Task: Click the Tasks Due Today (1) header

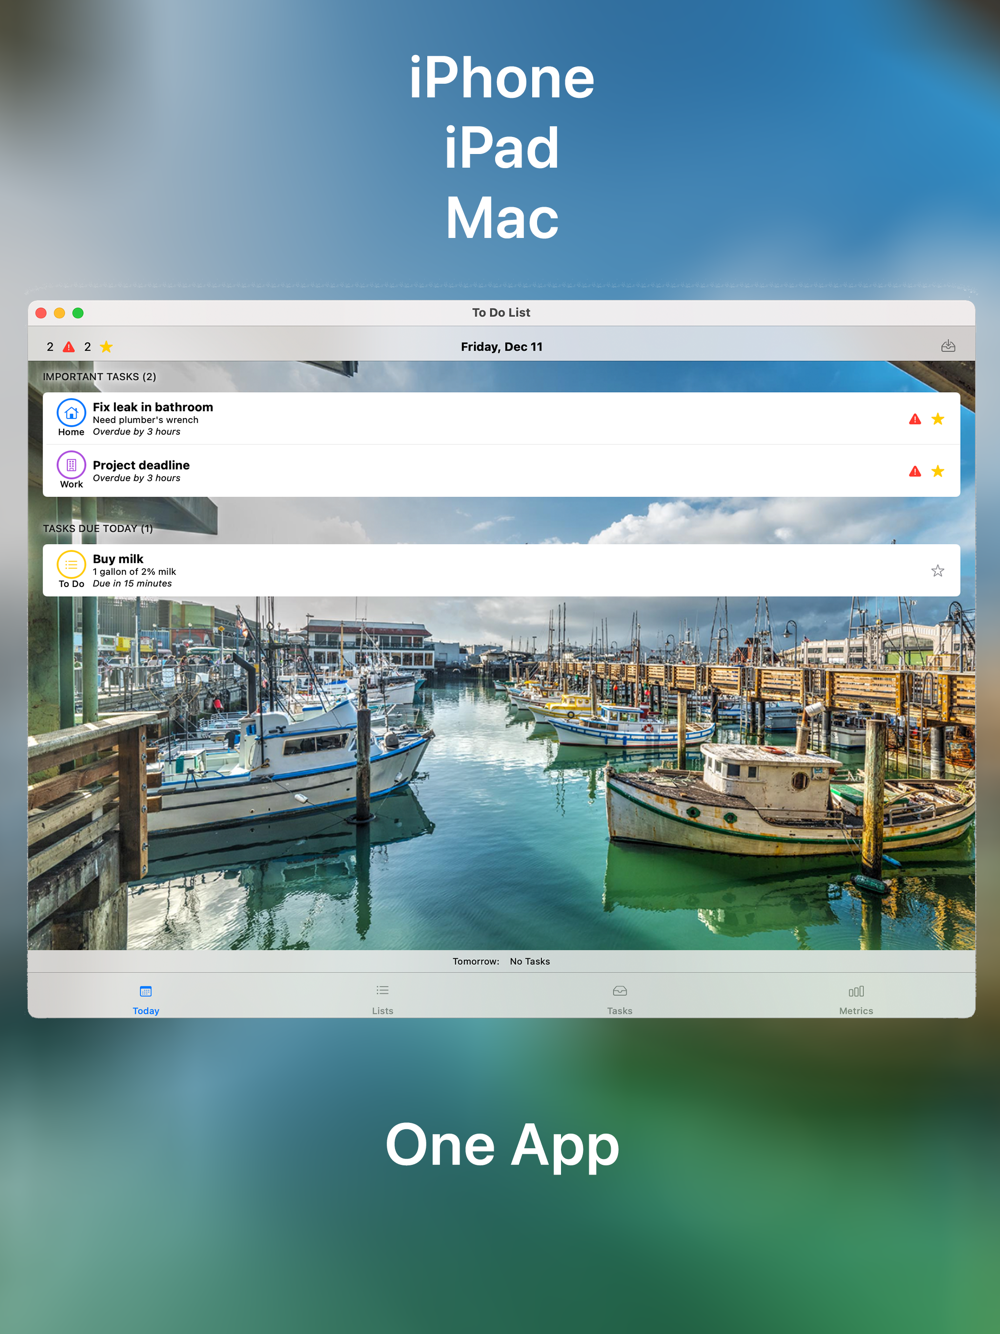Action: coord(97,528)
